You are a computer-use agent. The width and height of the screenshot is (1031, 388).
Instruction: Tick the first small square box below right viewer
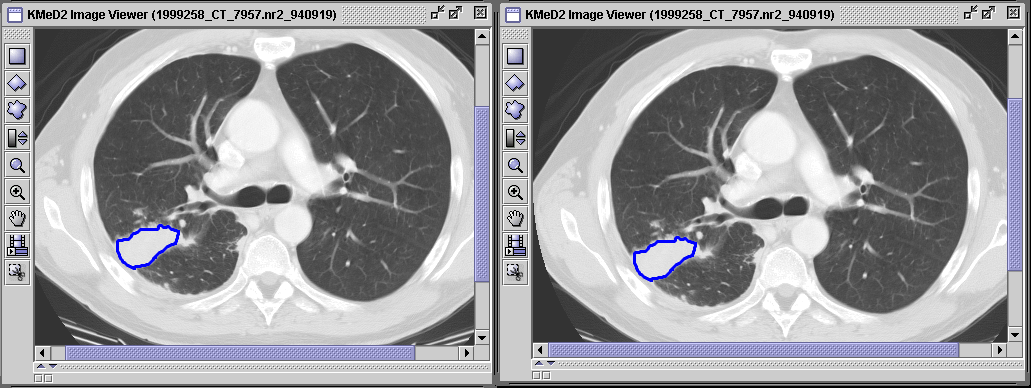537,375
